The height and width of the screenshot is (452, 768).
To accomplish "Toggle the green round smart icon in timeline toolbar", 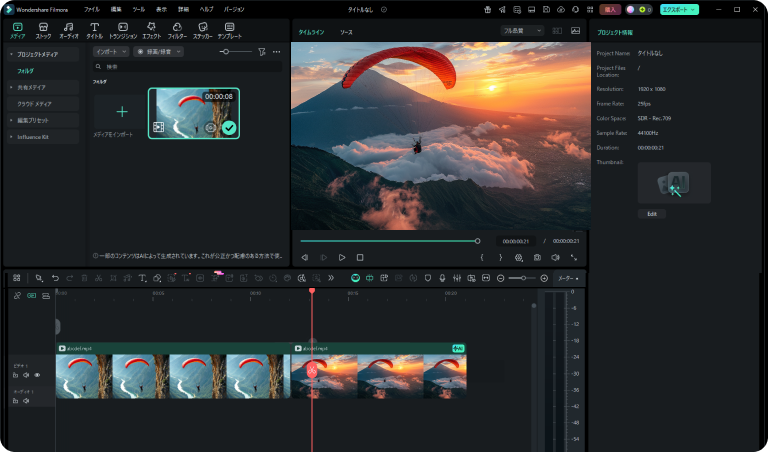I will pos(355,278).
